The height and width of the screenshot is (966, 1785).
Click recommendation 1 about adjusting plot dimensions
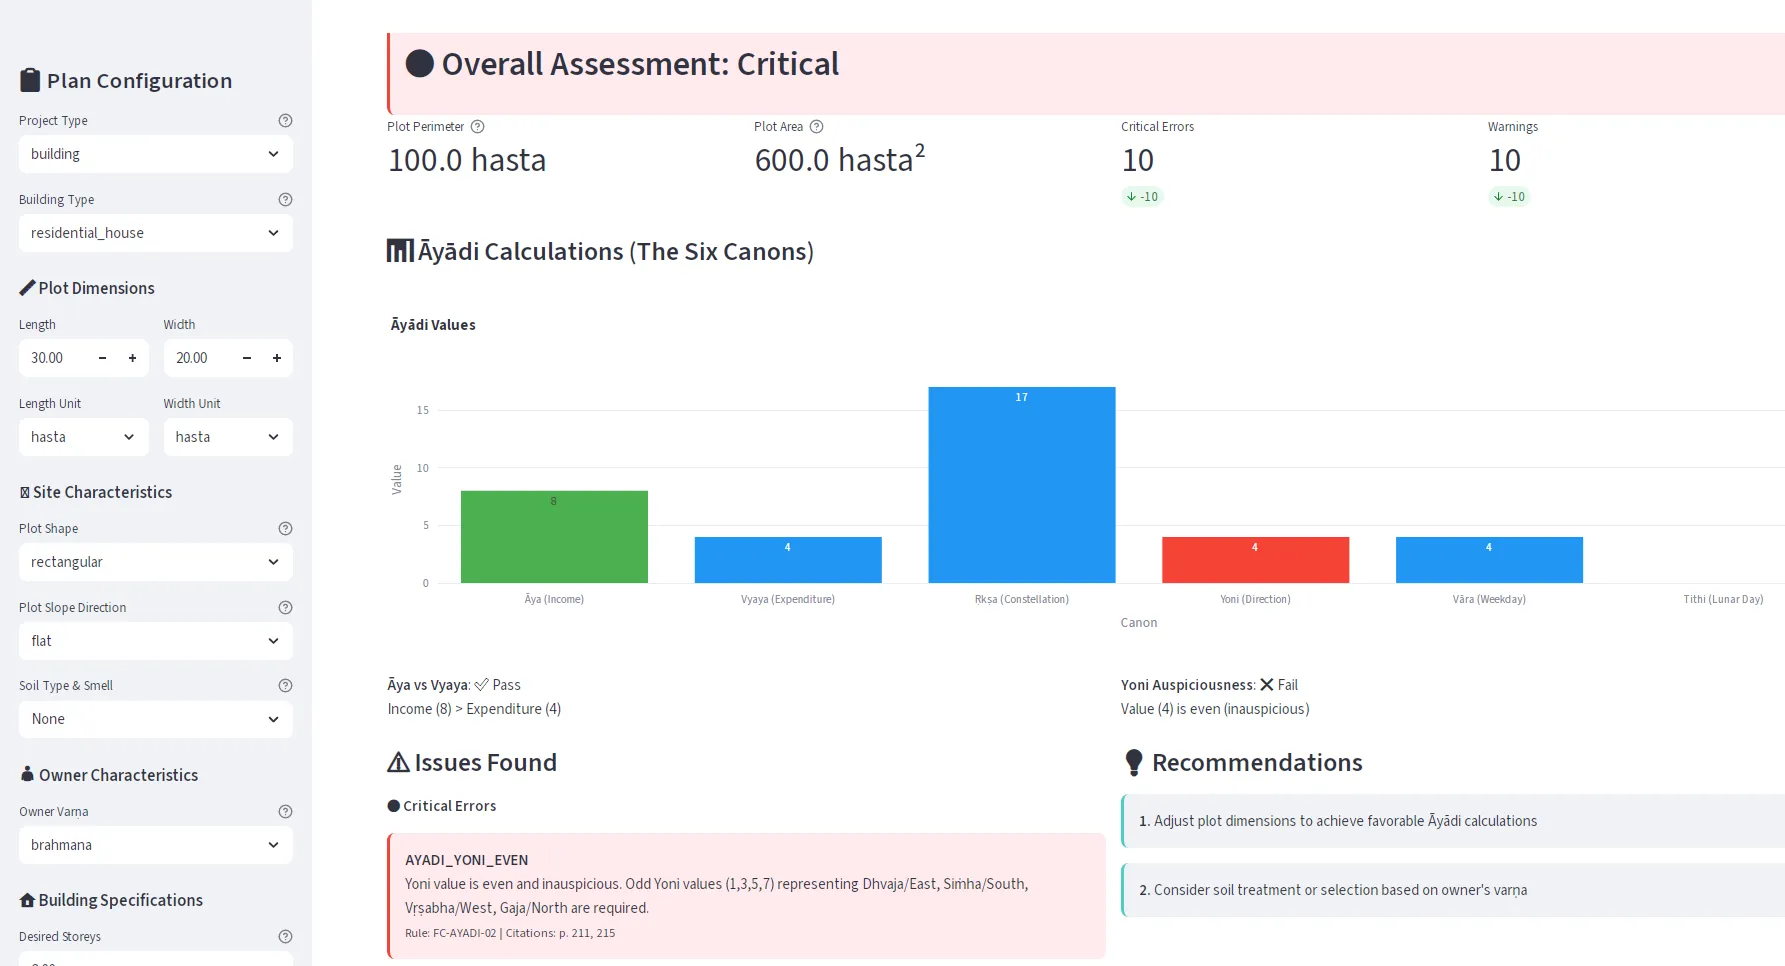click(x=1453, y=821)
